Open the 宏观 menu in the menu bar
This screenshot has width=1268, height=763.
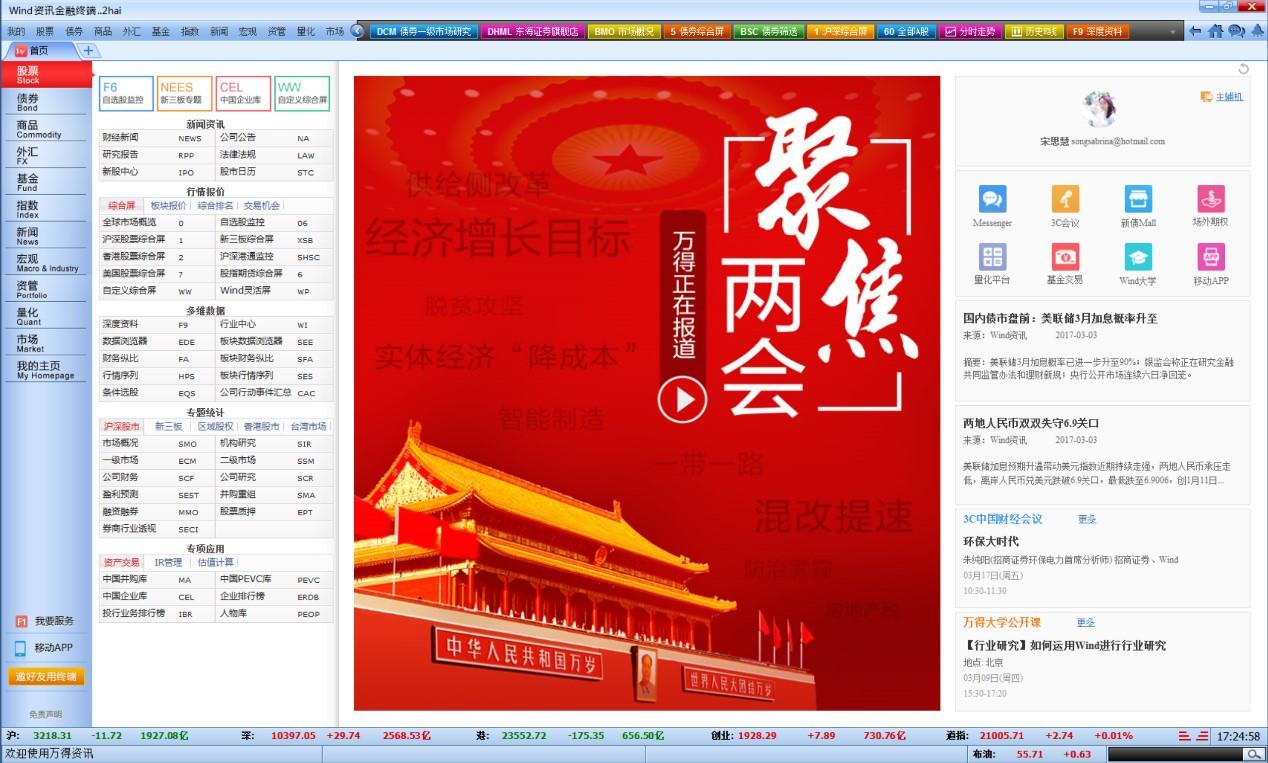tap(247, 31)
